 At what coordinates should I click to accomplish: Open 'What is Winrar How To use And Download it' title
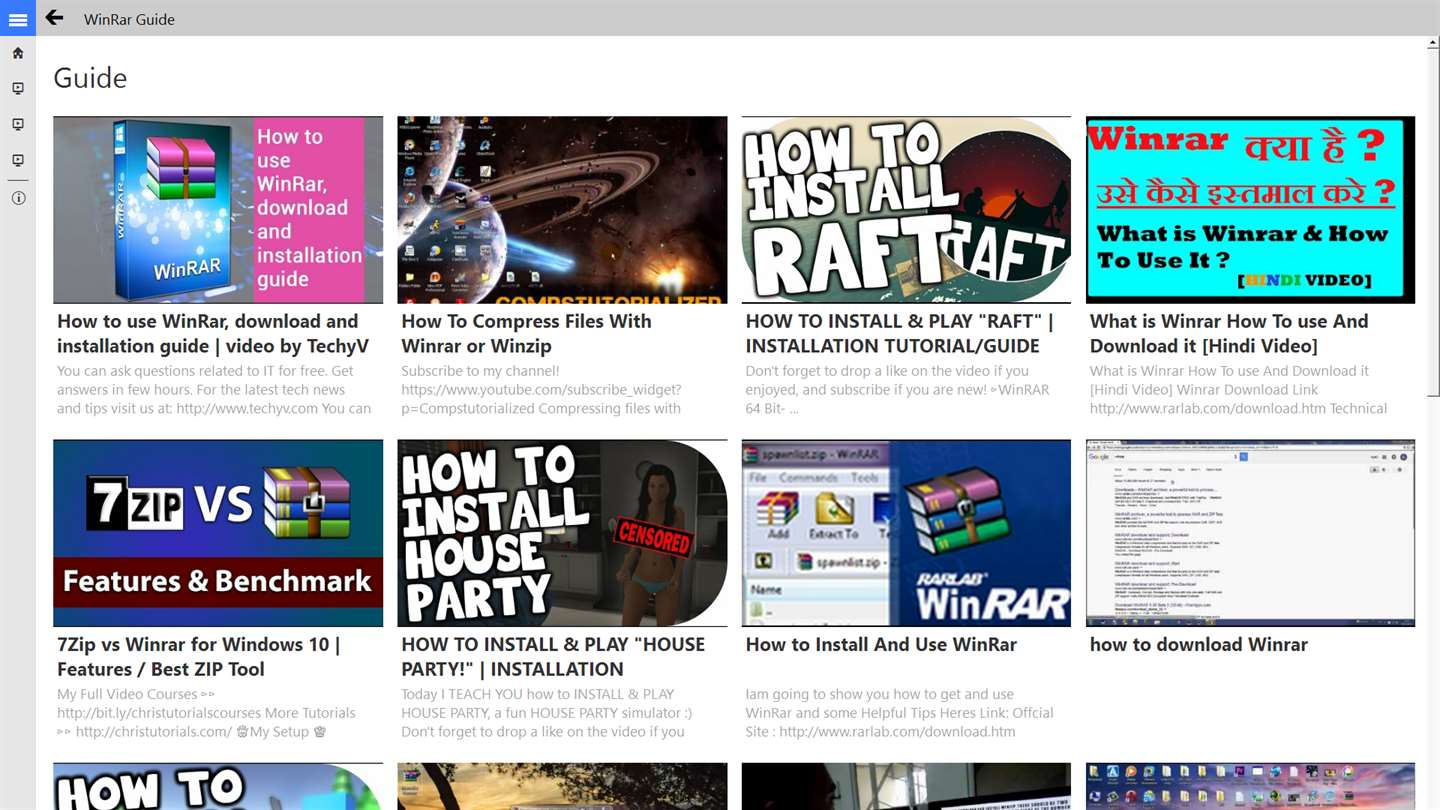click(1229, 334)
